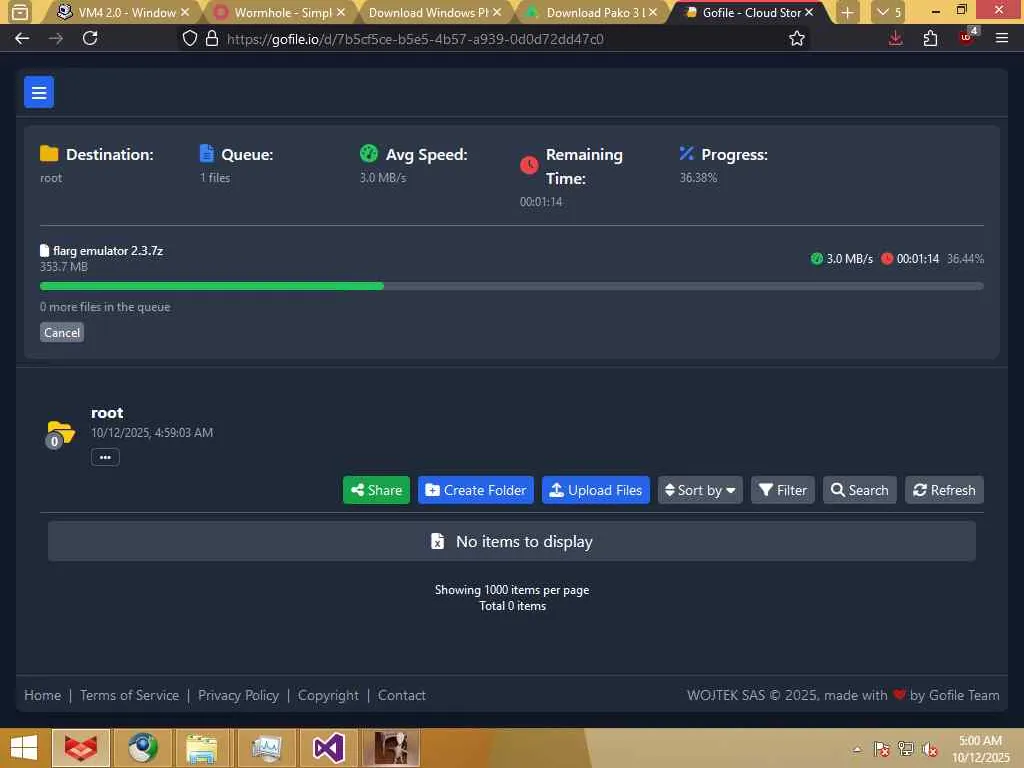Open the three-dot options for root folder
Viewport: 1024px width, 768px height.
(105, 457)
